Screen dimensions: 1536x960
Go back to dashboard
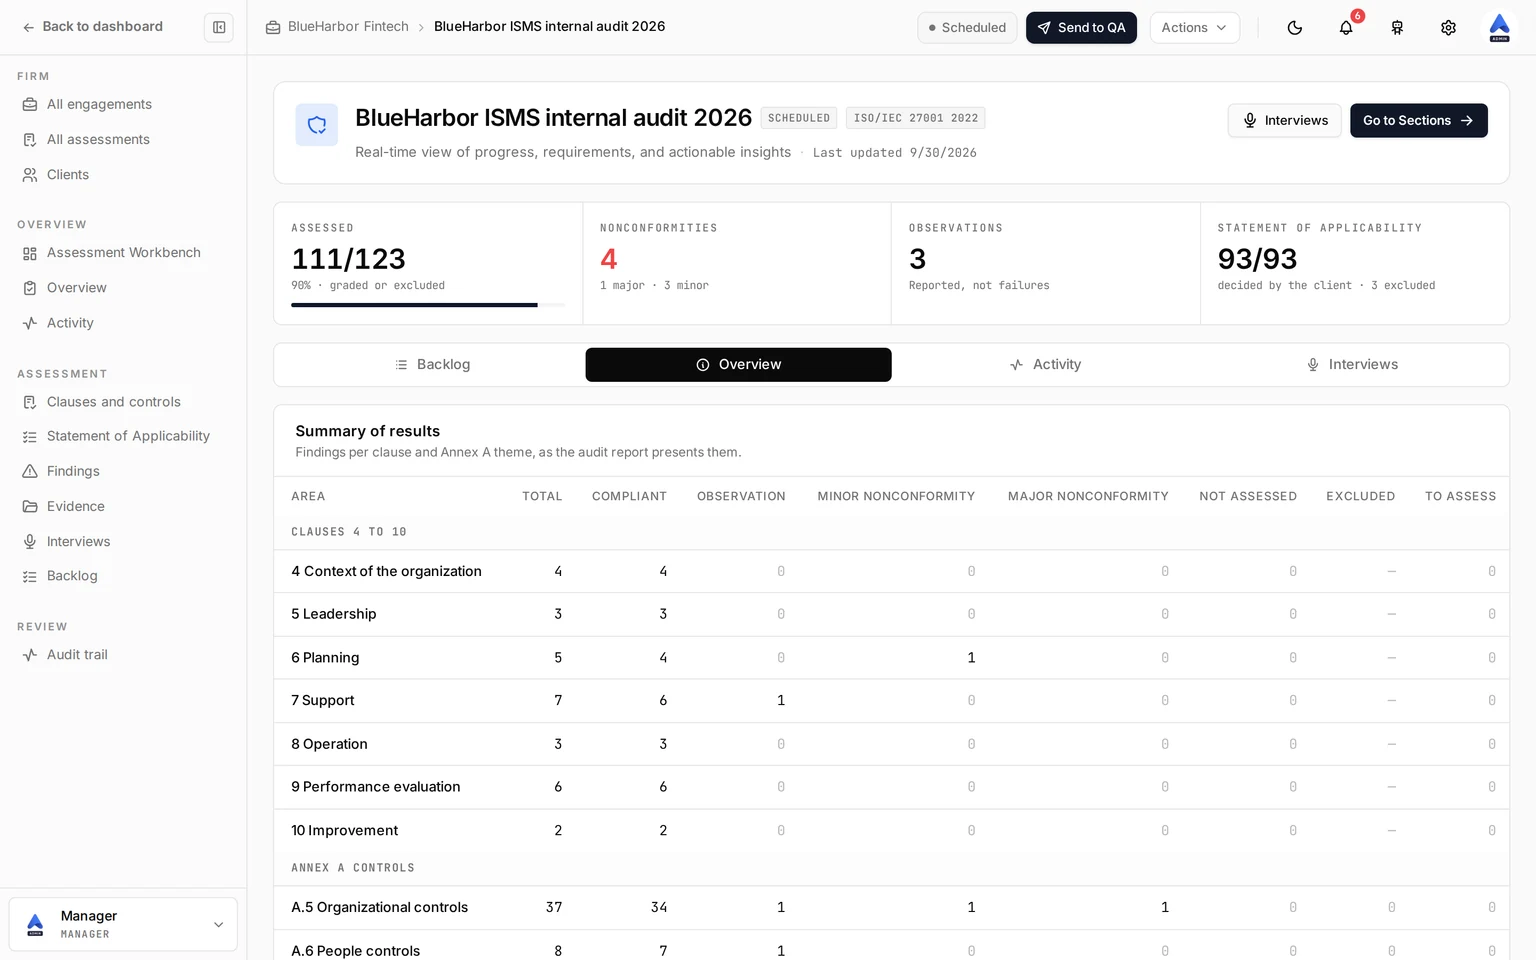click(x=92, y=27)
